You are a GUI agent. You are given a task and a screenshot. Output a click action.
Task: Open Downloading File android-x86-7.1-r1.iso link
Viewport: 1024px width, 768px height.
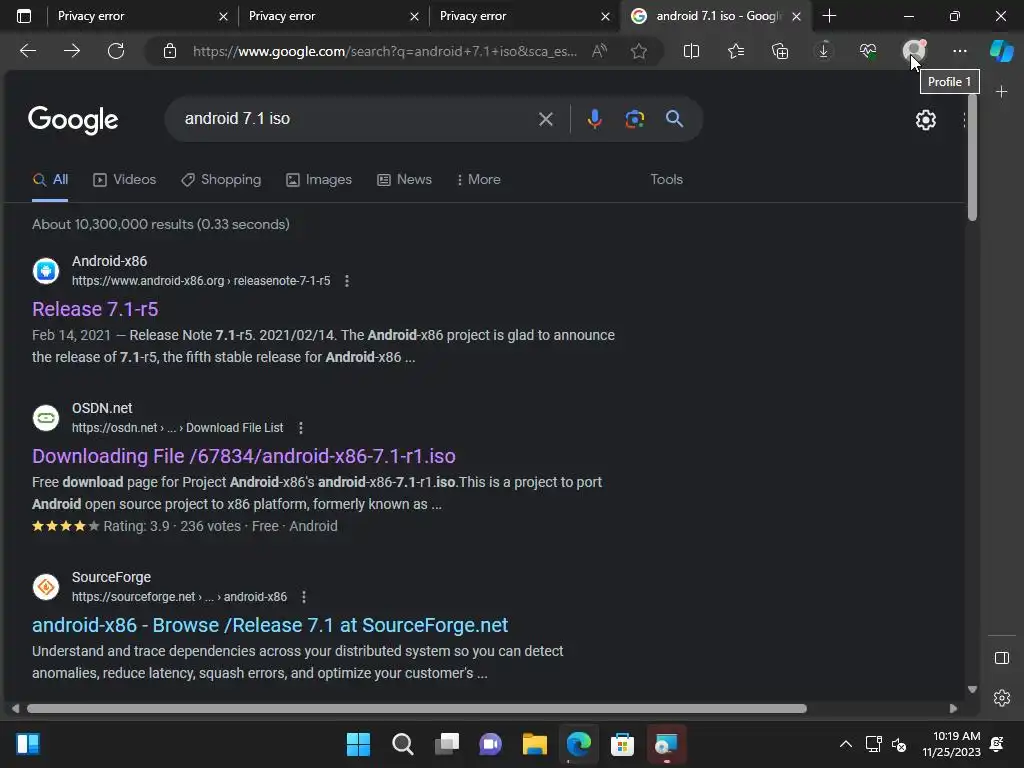[x=244, y=456]
